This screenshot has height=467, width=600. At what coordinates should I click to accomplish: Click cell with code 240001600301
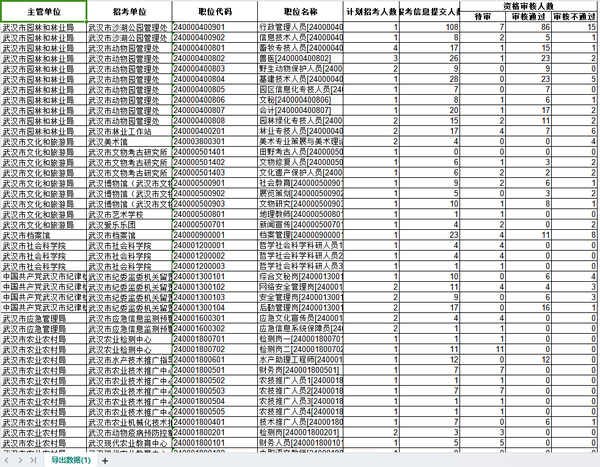pyautogui.click(x=215, y=318)
